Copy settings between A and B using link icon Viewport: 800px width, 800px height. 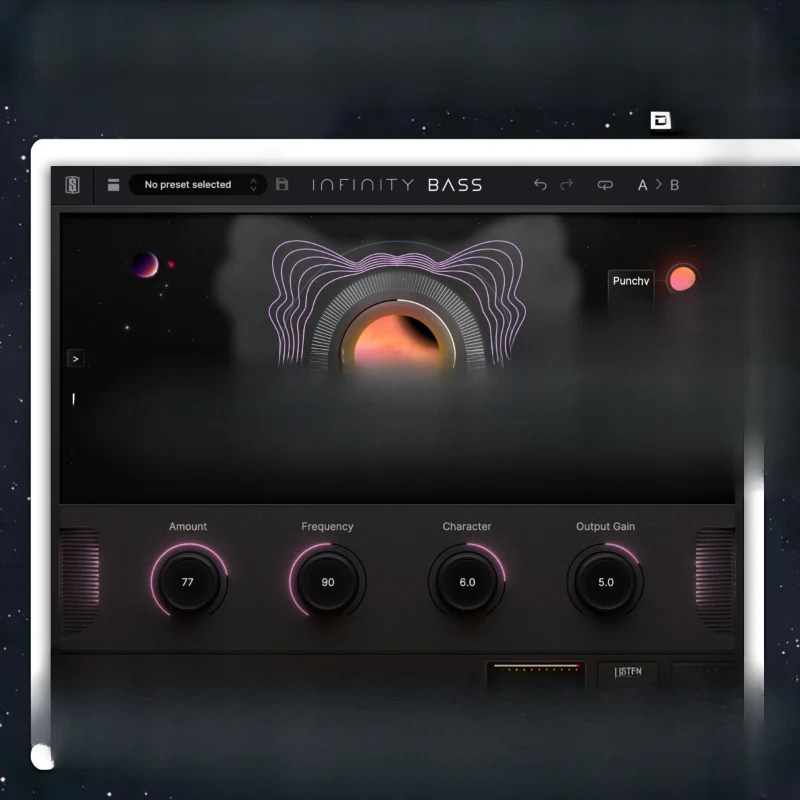point(604,185)
